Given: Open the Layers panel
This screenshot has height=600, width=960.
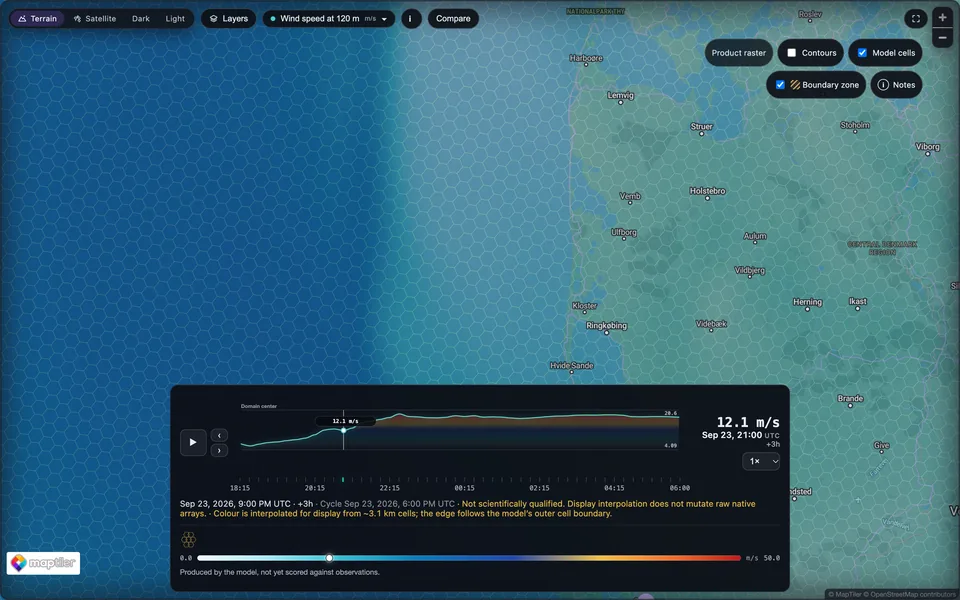Looking at the screenshot, I should coord(228,18).
